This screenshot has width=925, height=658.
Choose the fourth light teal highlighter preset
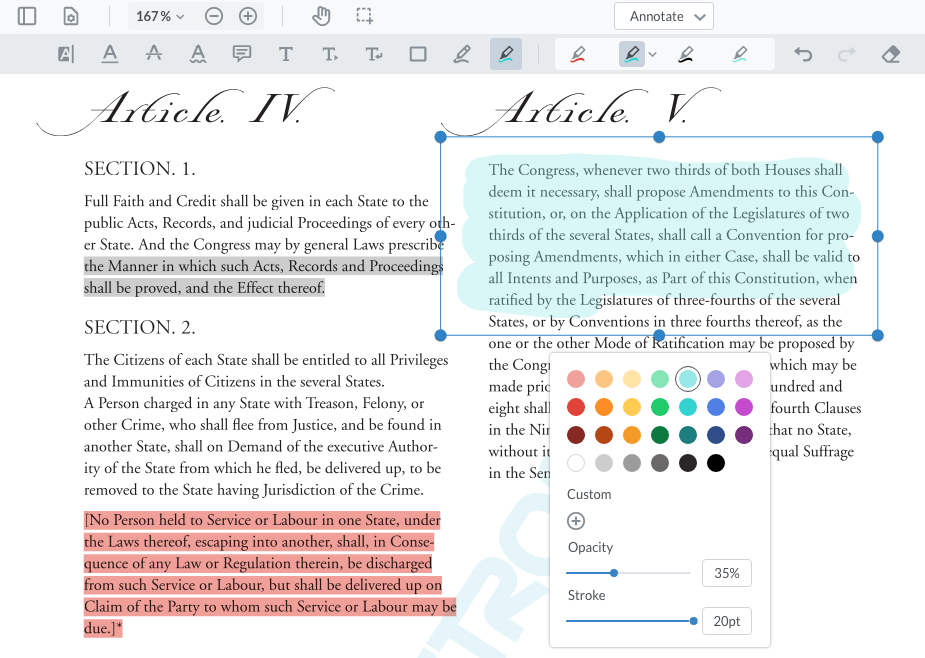pos(740,54)
